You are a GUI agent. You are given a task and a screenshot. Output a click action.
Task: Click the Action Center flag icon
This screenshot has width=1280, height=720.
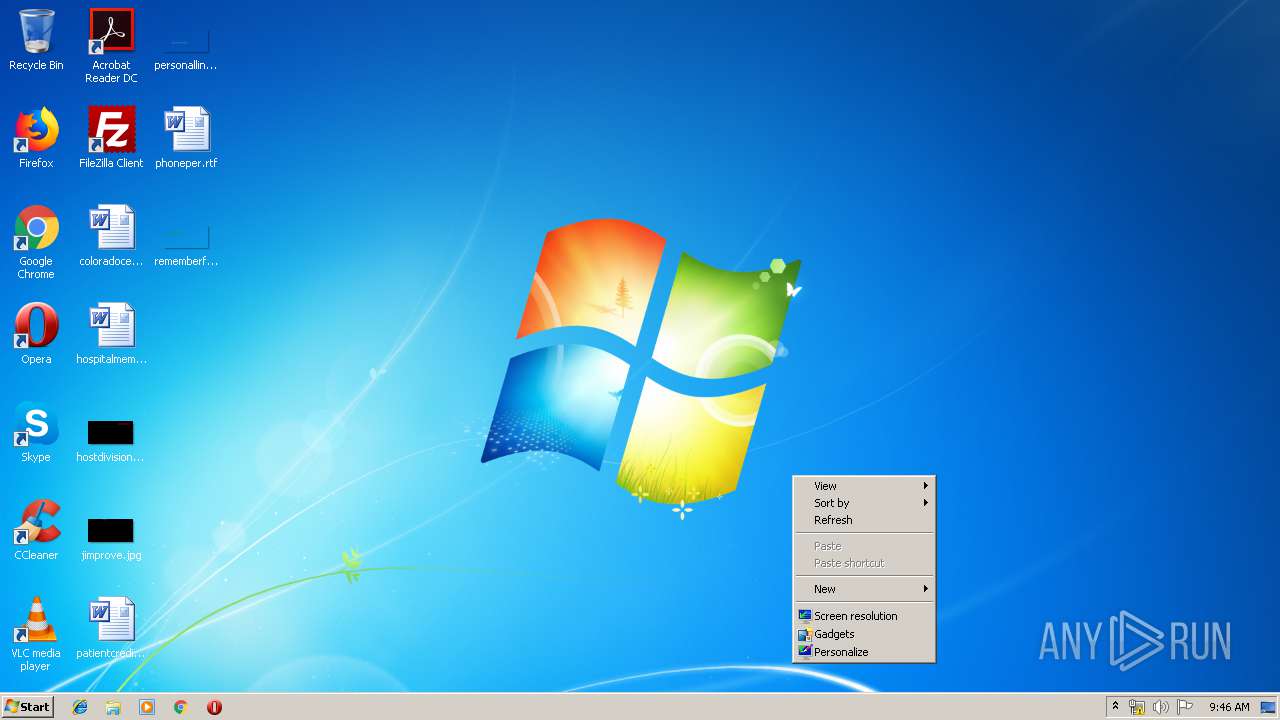coord(1185,707)
